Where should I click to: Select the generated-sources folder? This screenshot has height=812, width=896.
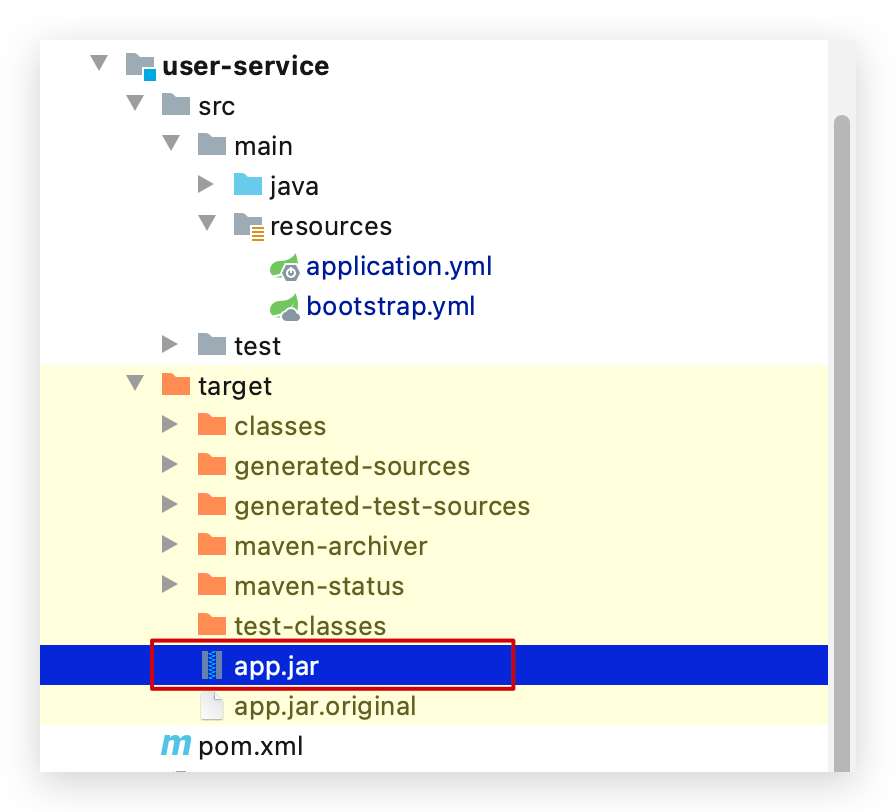(351, 466)
